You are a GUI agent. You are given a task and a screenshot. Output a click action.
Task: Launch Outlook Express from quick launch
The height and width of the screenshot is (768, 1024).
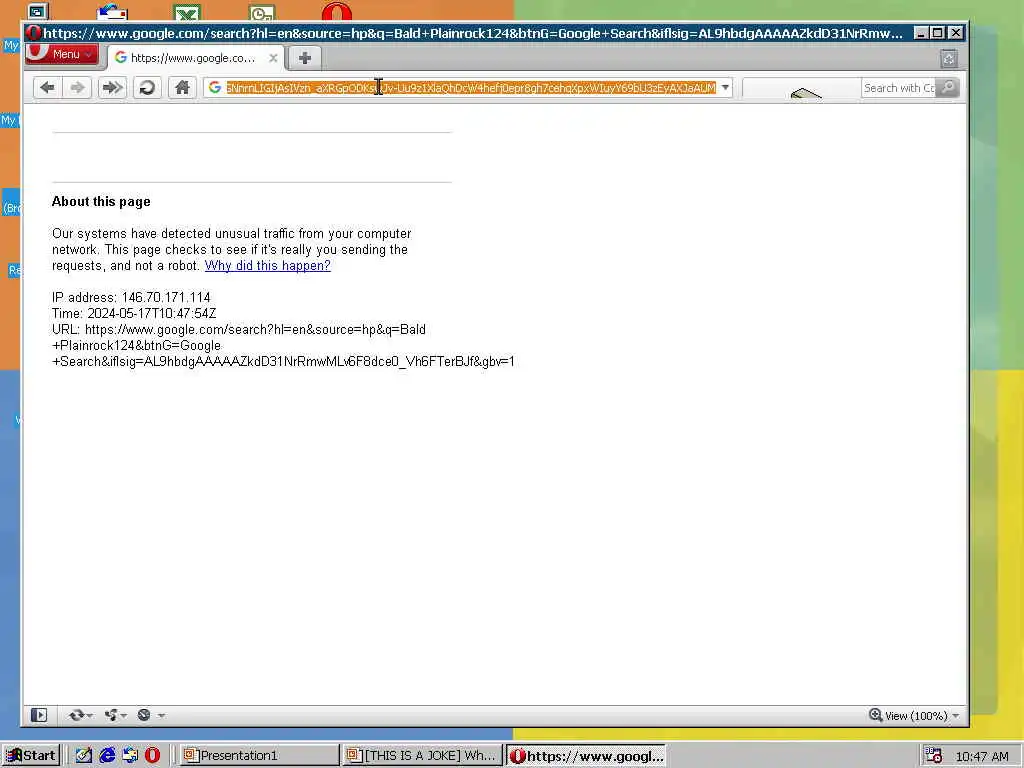pos(129,756)
